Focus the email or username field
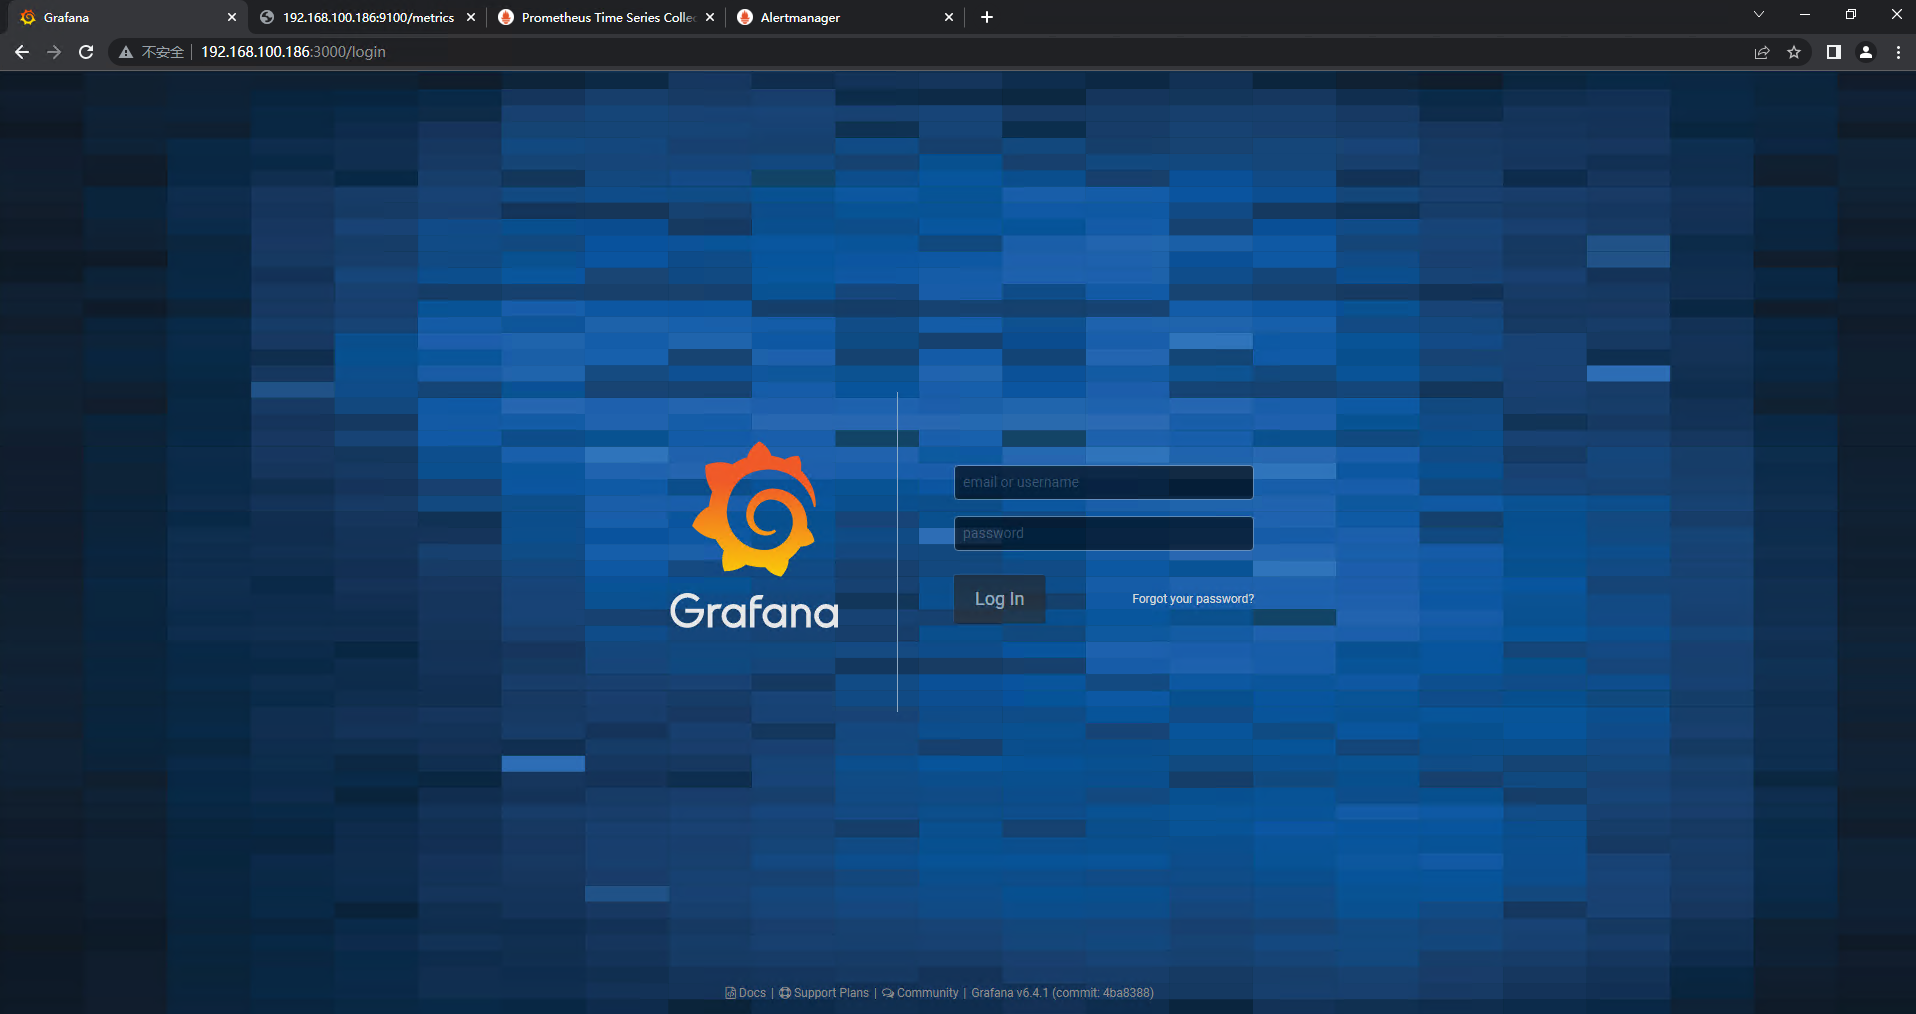This screenshot has width=1916, height=1014. coord(1103,482)
